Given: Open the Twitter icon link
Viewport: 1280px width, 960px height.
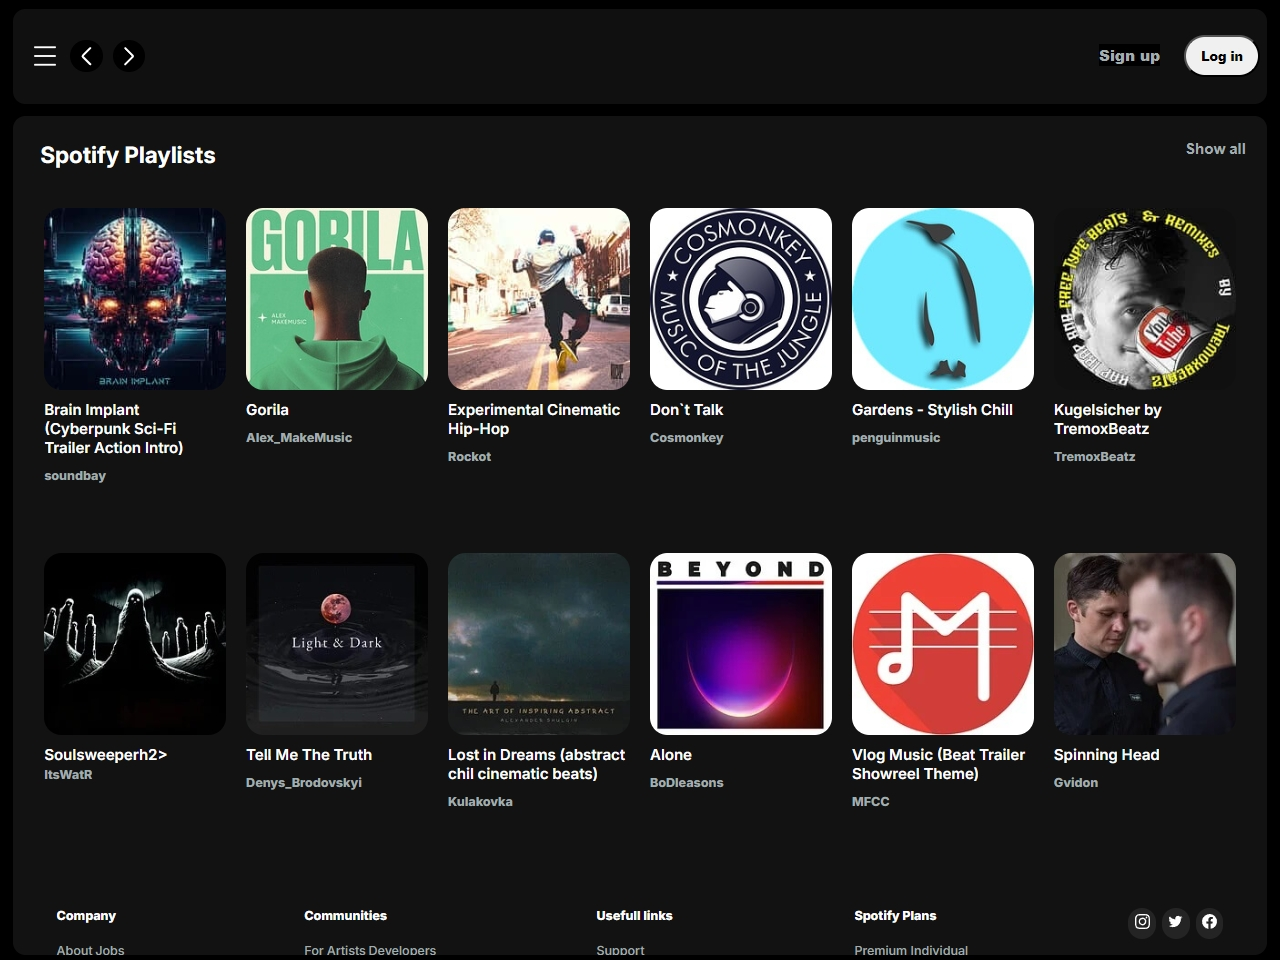Looking at the screenshot, I should pos(1176,922).
